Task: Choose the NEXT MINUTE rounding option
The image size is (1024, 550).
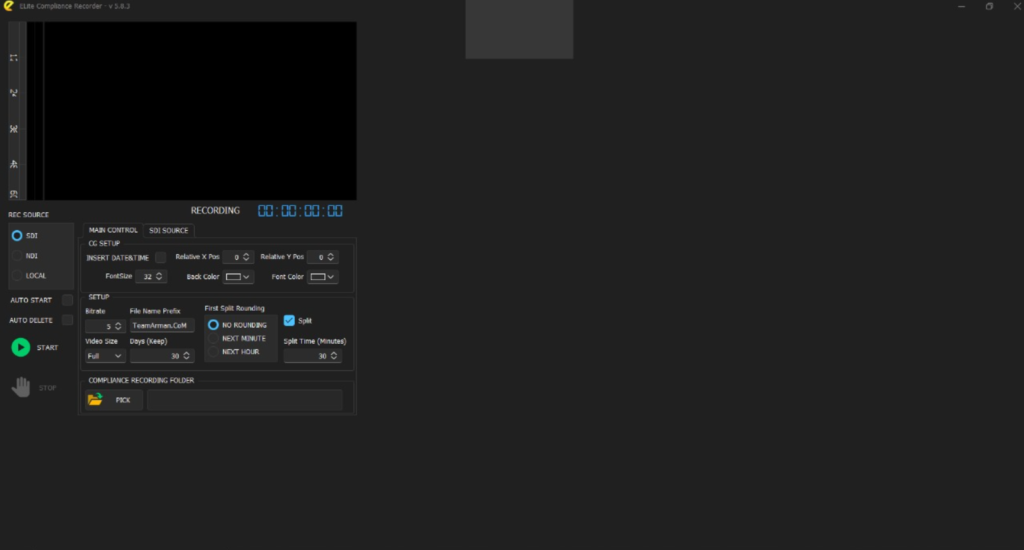Action: click(x=213, y=339)
